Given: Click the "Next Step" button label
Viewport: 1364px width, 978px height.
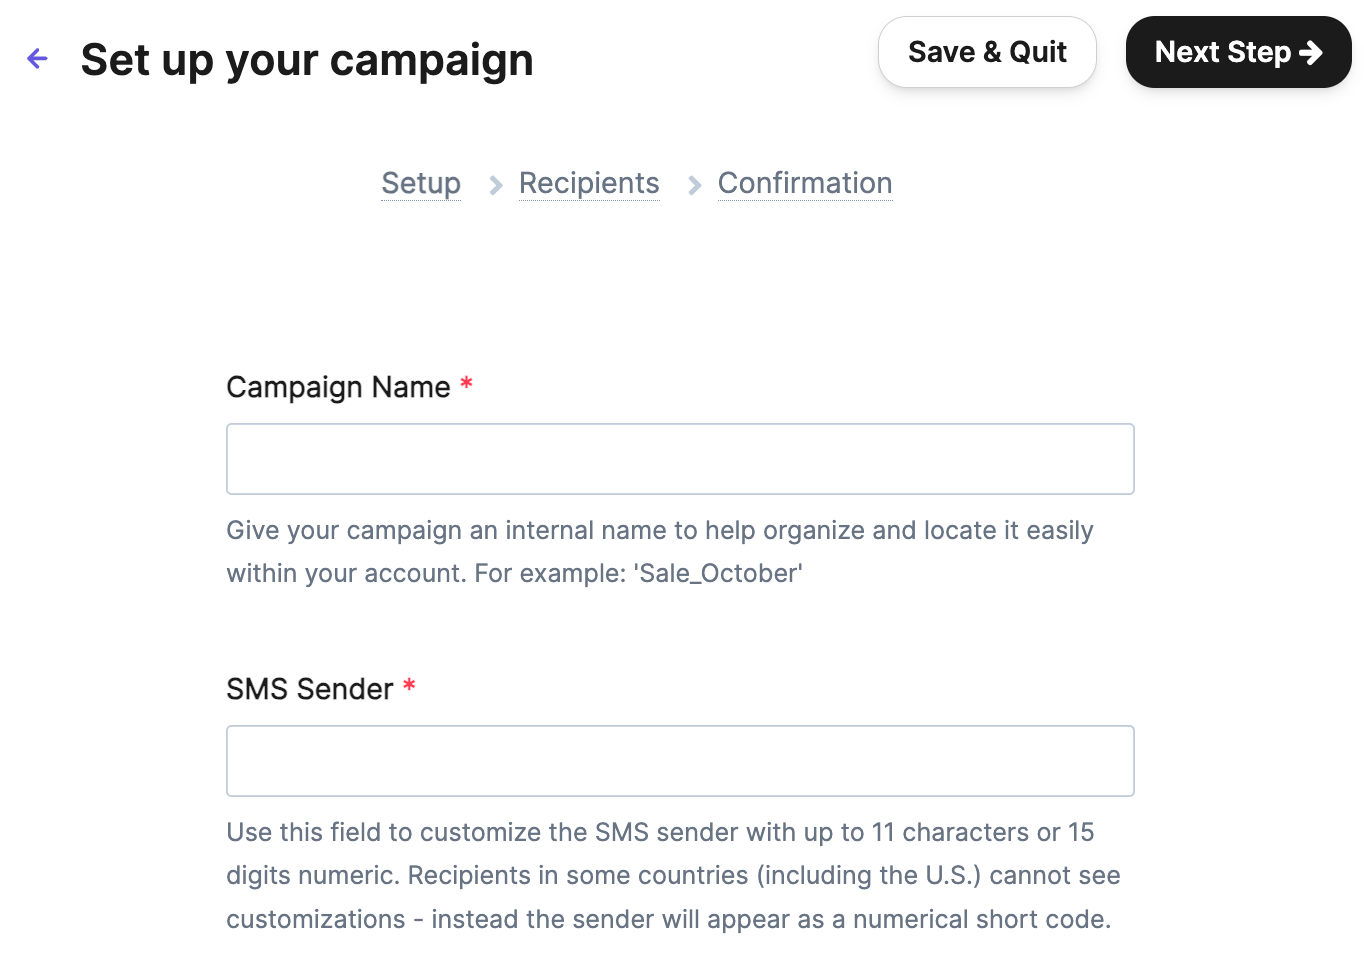Looking at the screenshot, I should 1222,52.
